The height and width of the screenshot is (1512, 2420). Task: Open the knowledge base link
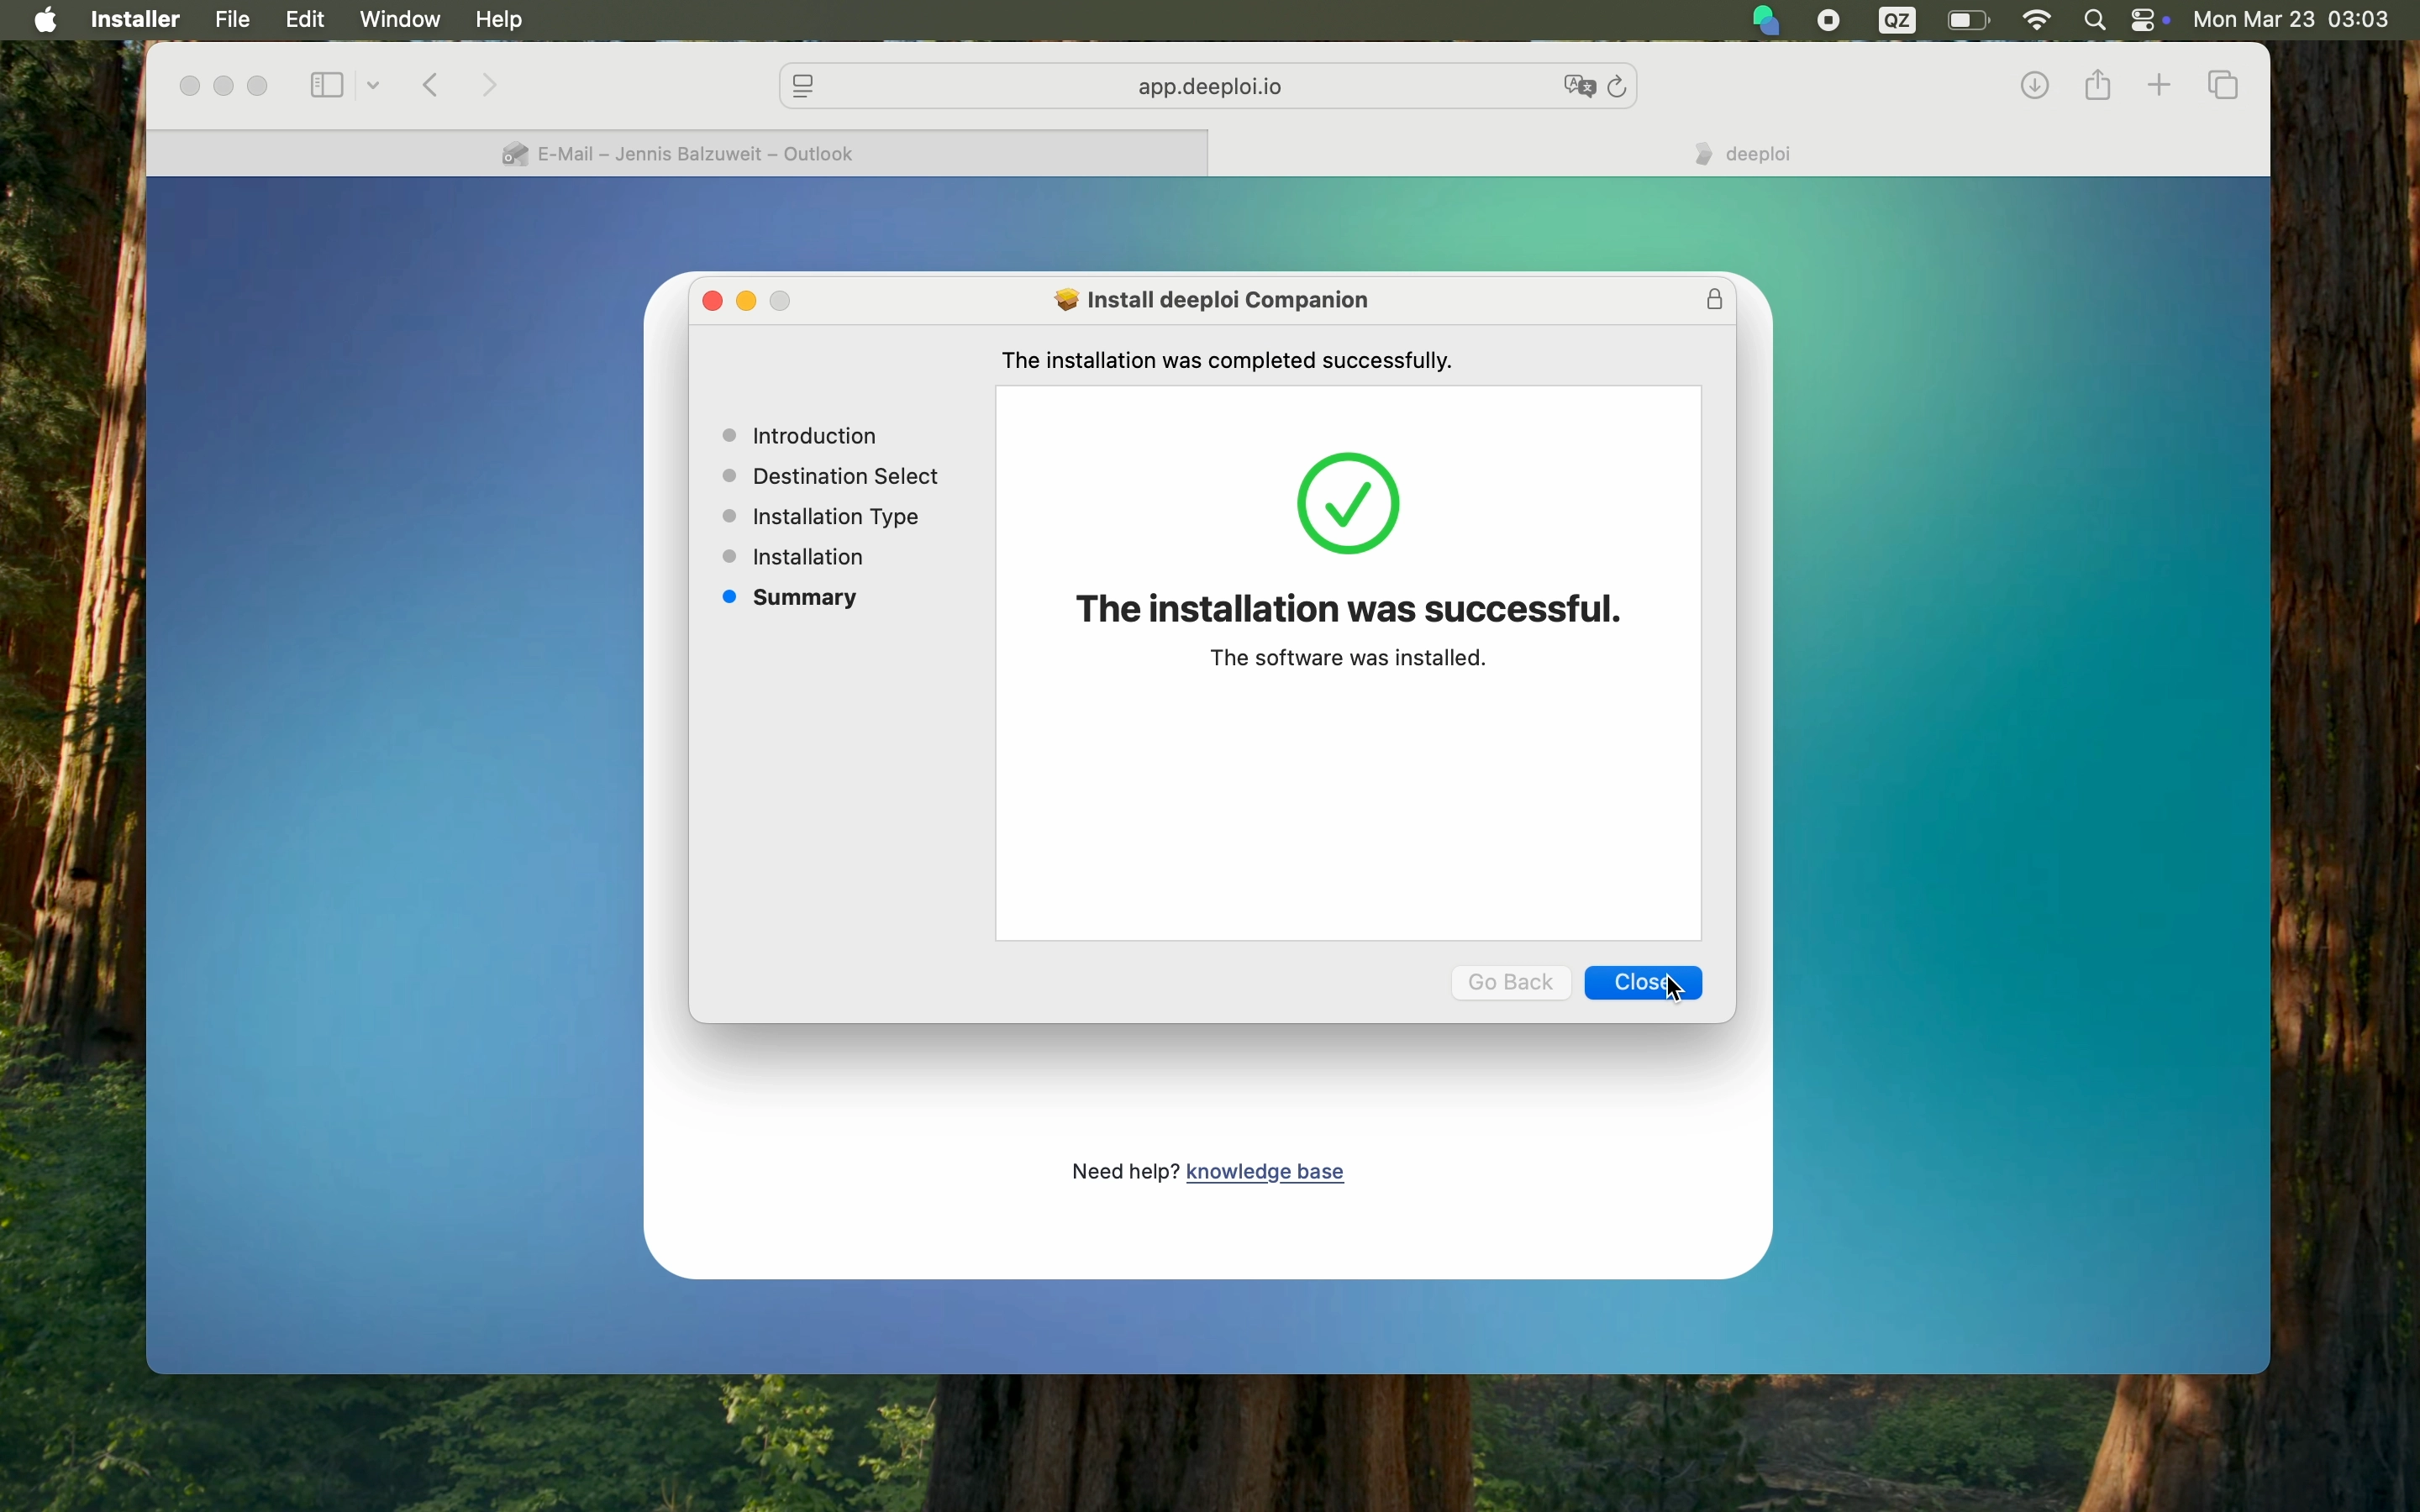coord(1266,1172)
